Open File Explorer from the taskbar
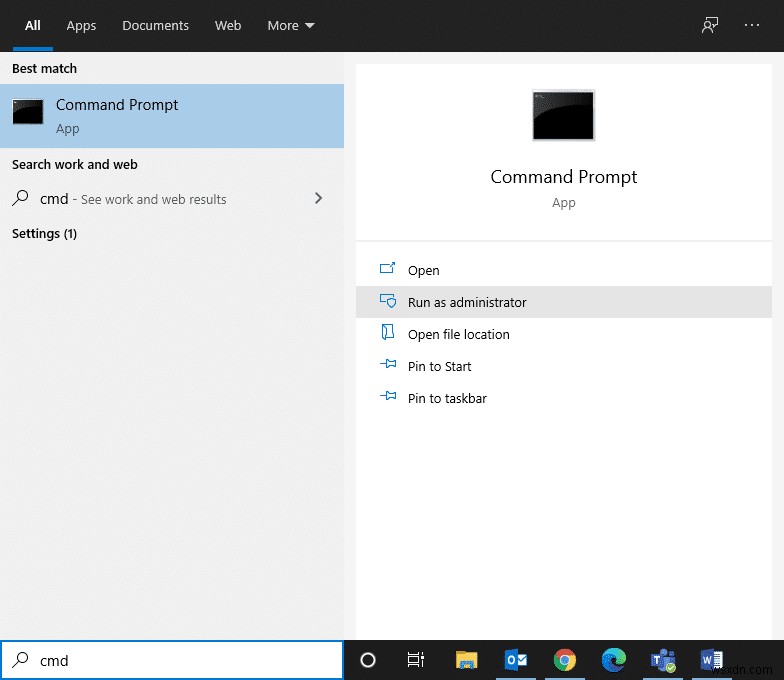 tap(467, 660)
